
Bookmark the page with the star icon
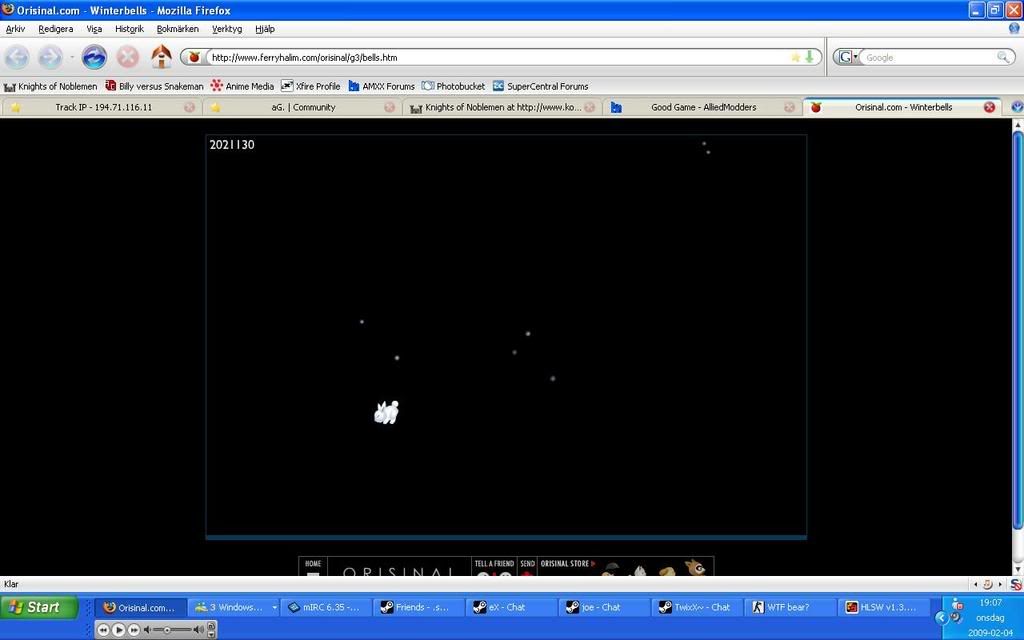click(x=796, y=57)
